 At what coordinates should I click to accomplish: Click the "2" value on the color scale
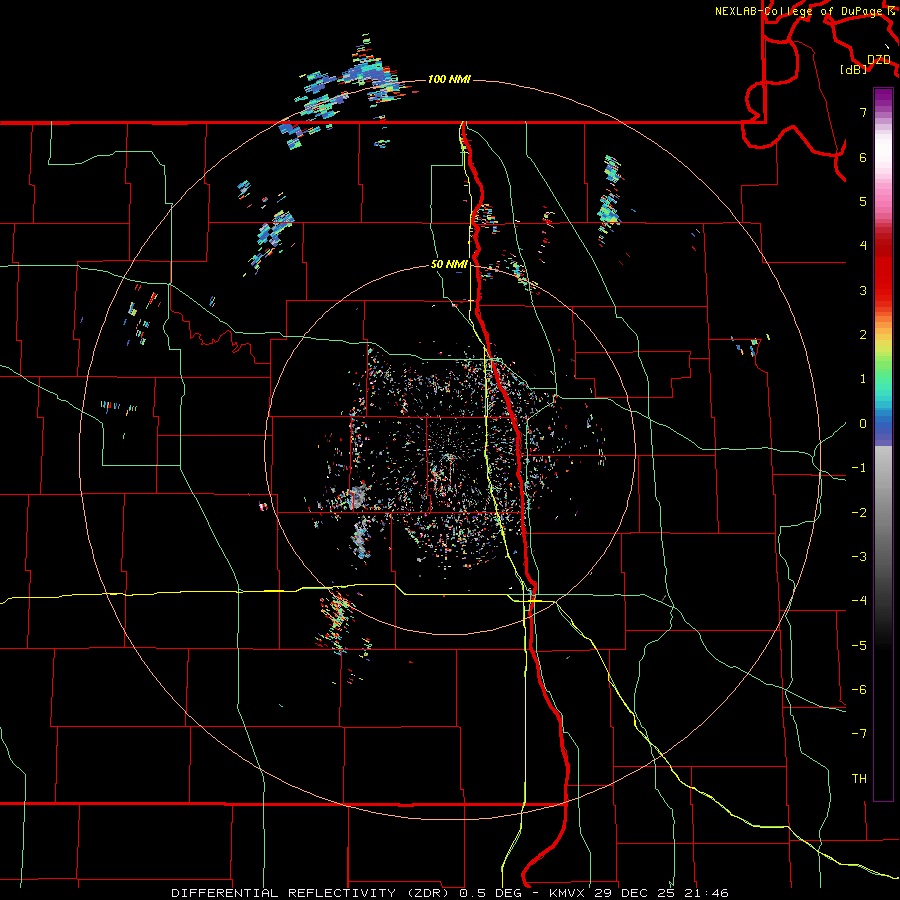[x=863, y=335]
